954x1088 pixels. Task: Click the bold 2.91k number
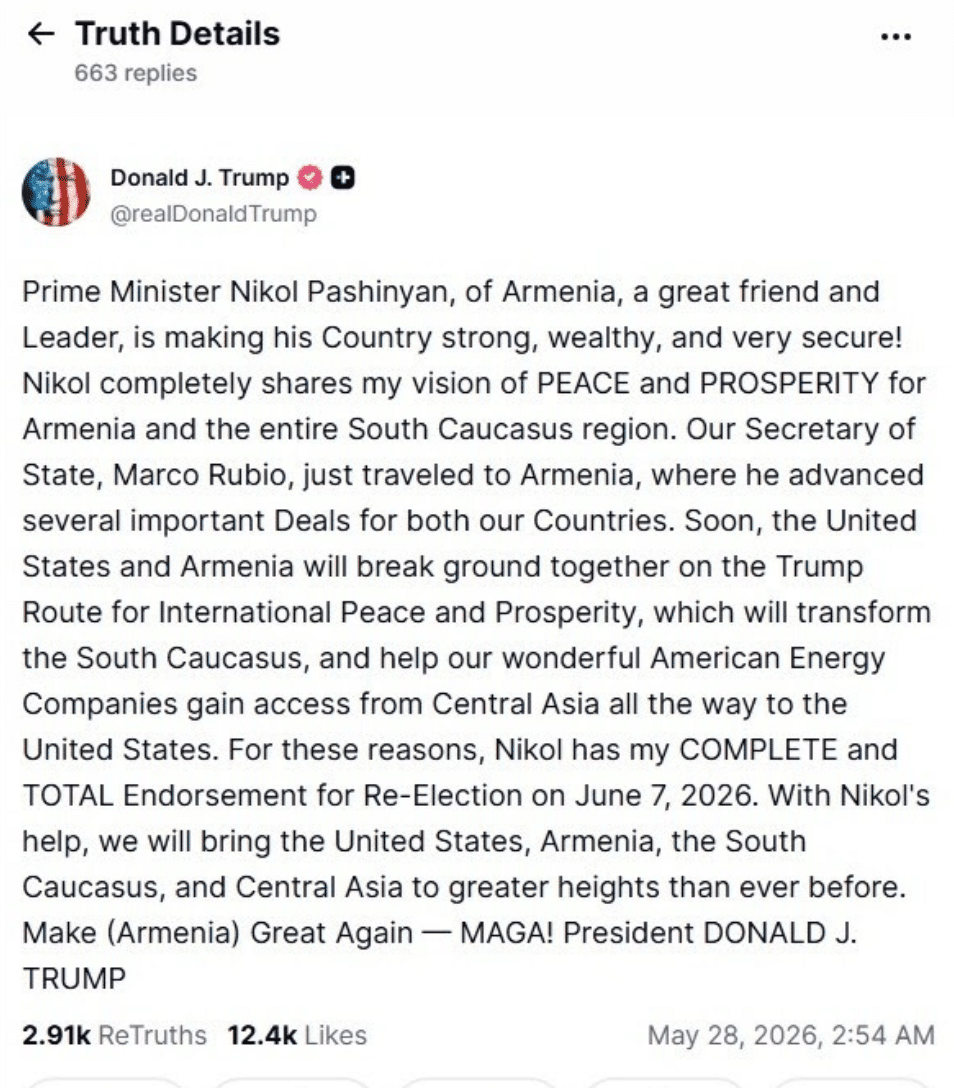[x=56, y=1035]
